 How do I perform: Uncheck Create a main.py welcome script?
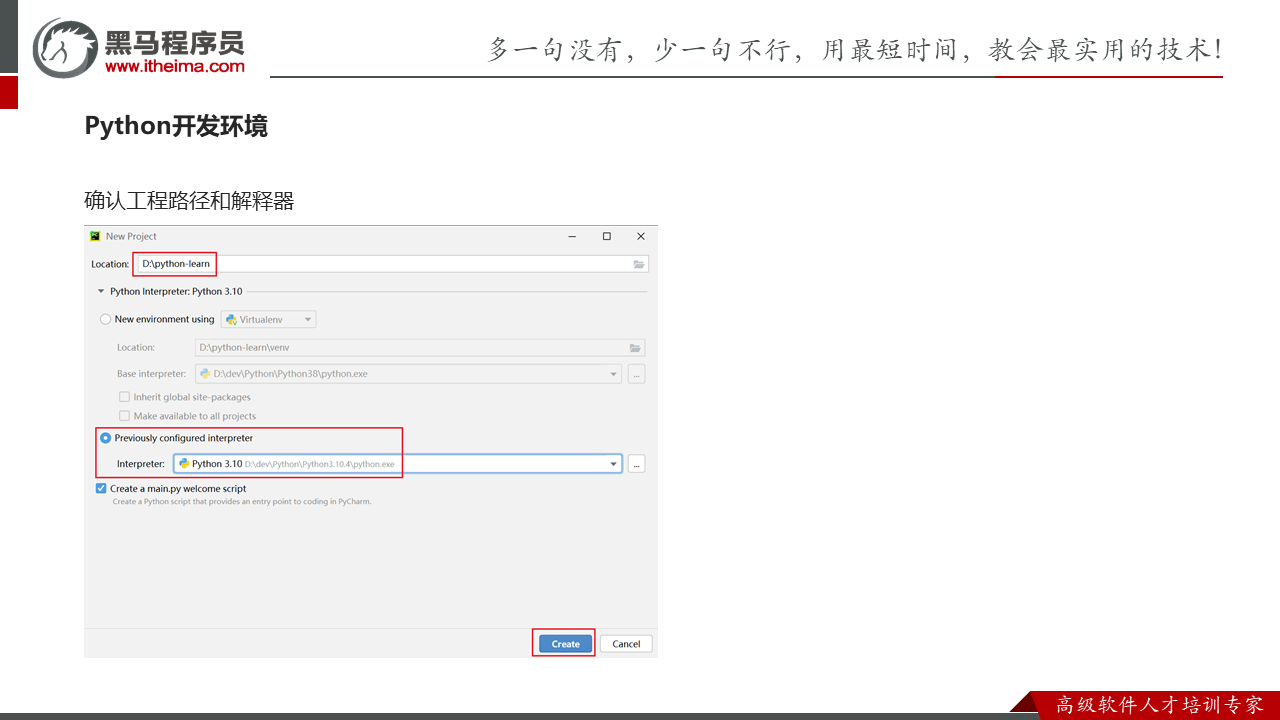coord(101,489)
